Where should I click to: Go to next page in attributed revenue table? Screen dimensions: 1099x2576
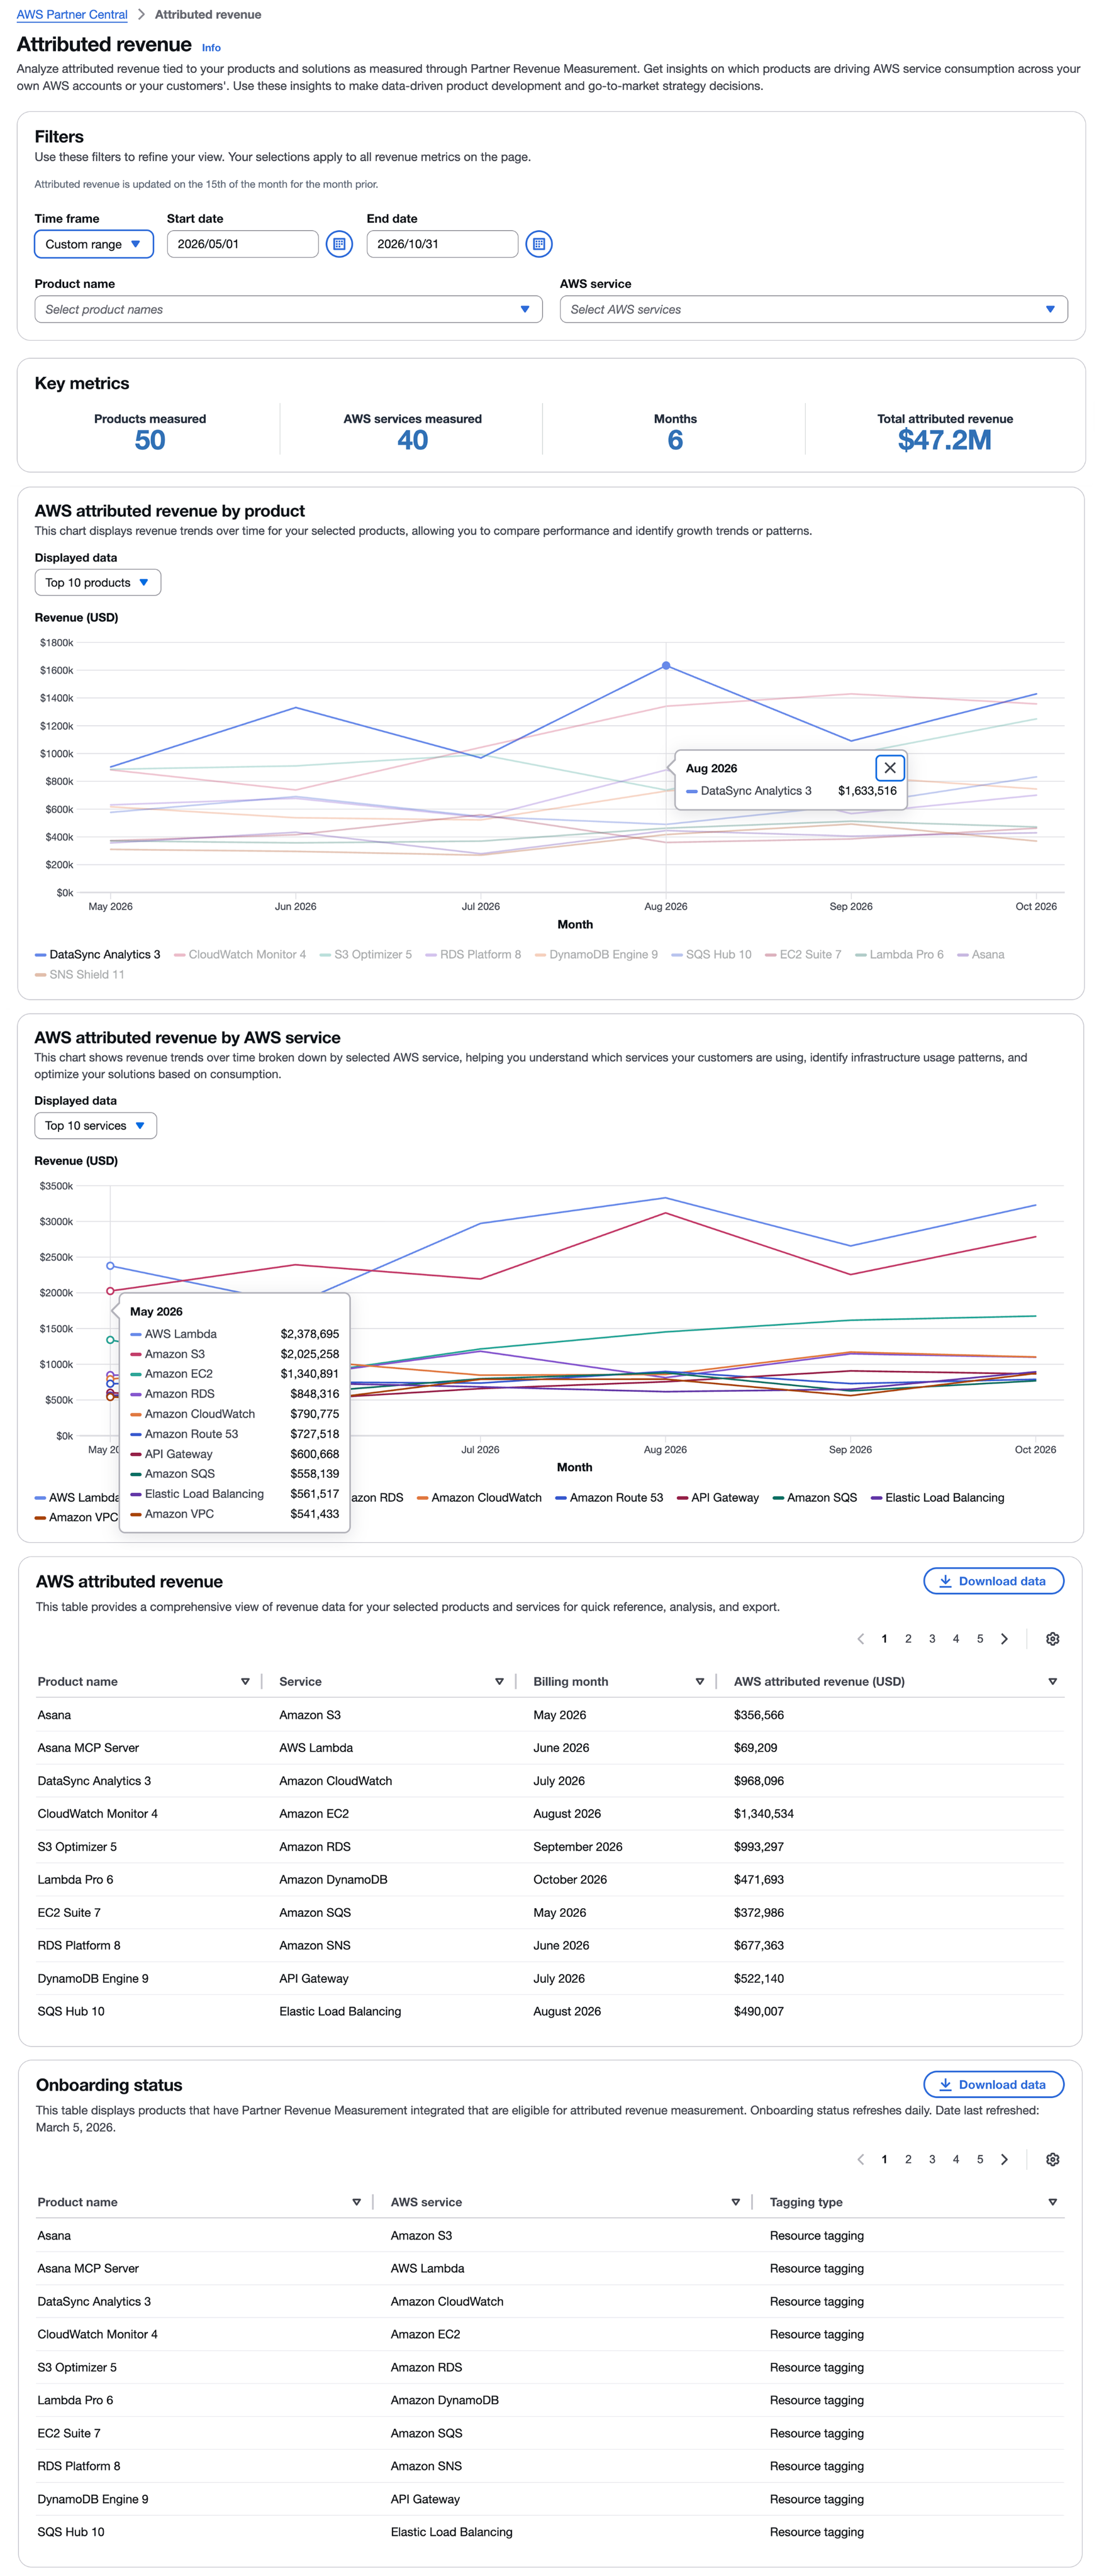tap(1004, 1639)
